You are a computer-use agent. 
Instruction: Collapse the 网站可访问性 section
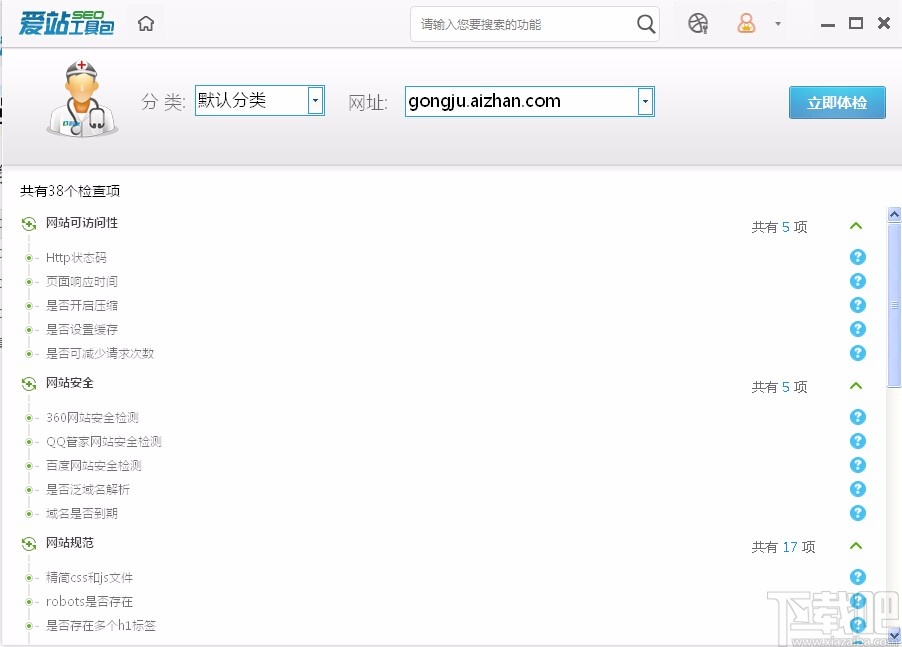(856, 227)
